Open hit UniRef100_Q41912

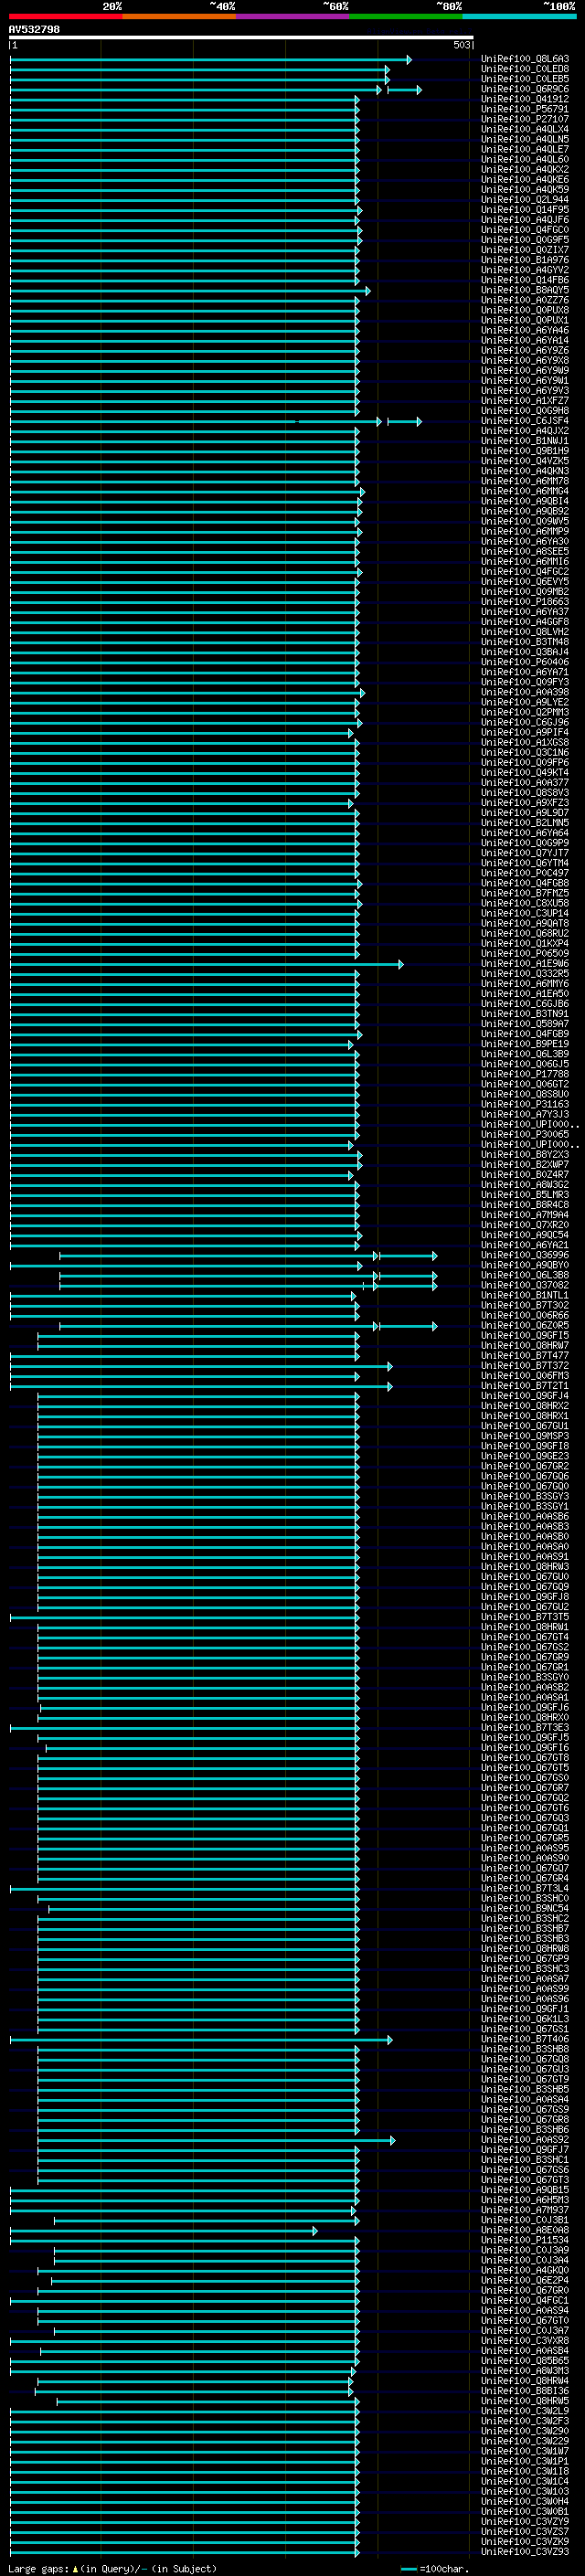coord(525,99)
